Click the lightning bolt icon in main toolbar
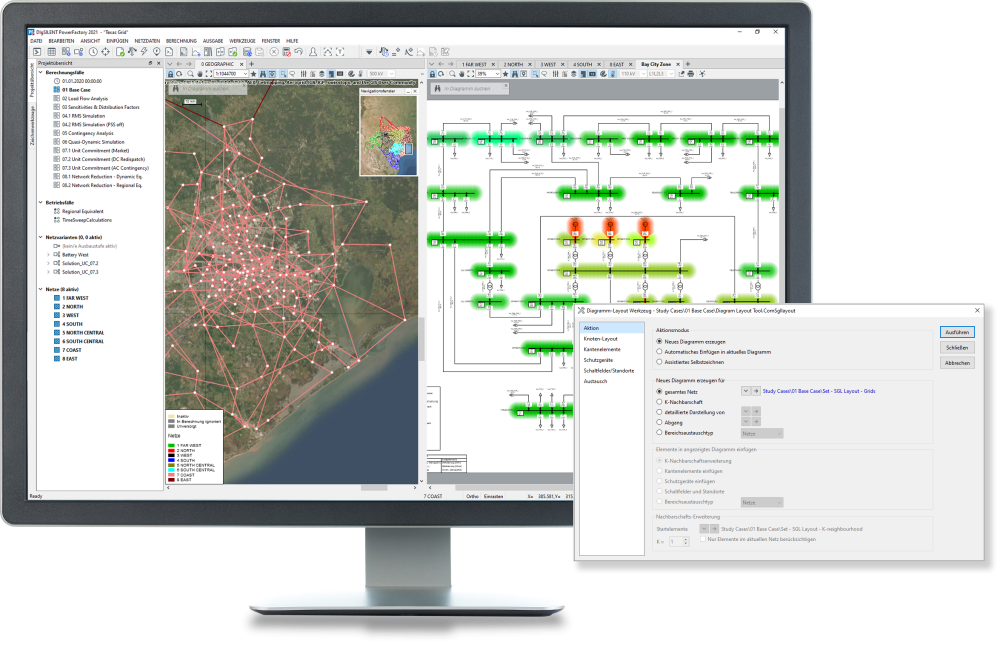 click(144, 52)
